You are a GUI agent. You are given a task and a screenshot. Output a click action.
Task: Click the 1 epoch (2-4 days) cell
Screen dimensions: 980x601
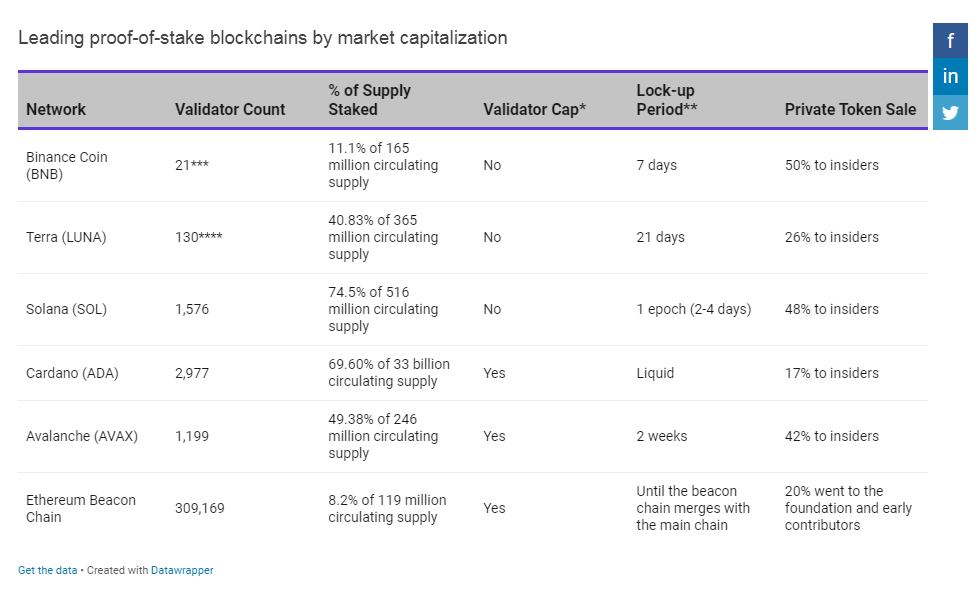[x=694, y=309]
